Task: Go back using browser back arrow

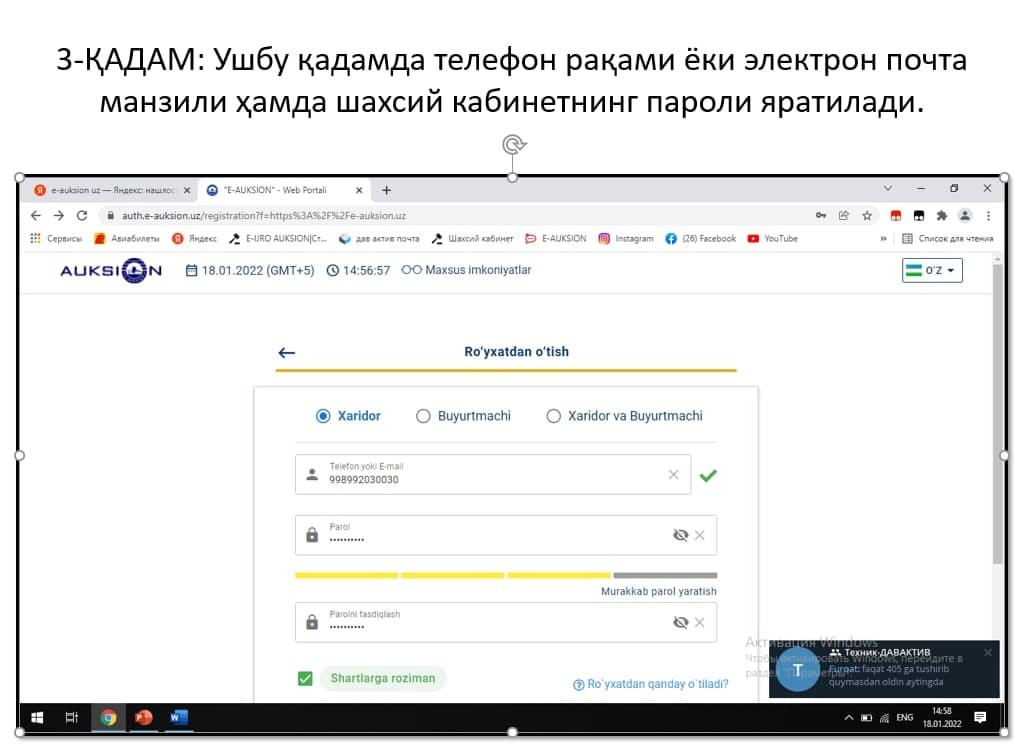Action: (36, 215)
